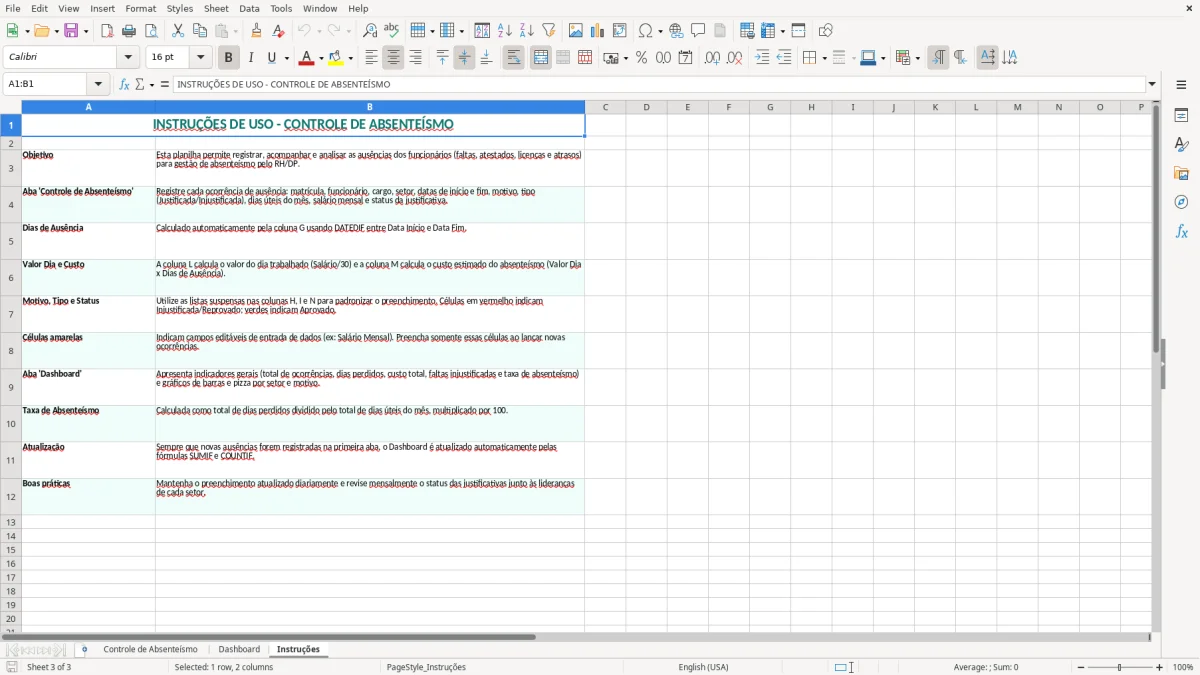
Task: Toggle Wrap Text
Action: (x=513, y=58)
